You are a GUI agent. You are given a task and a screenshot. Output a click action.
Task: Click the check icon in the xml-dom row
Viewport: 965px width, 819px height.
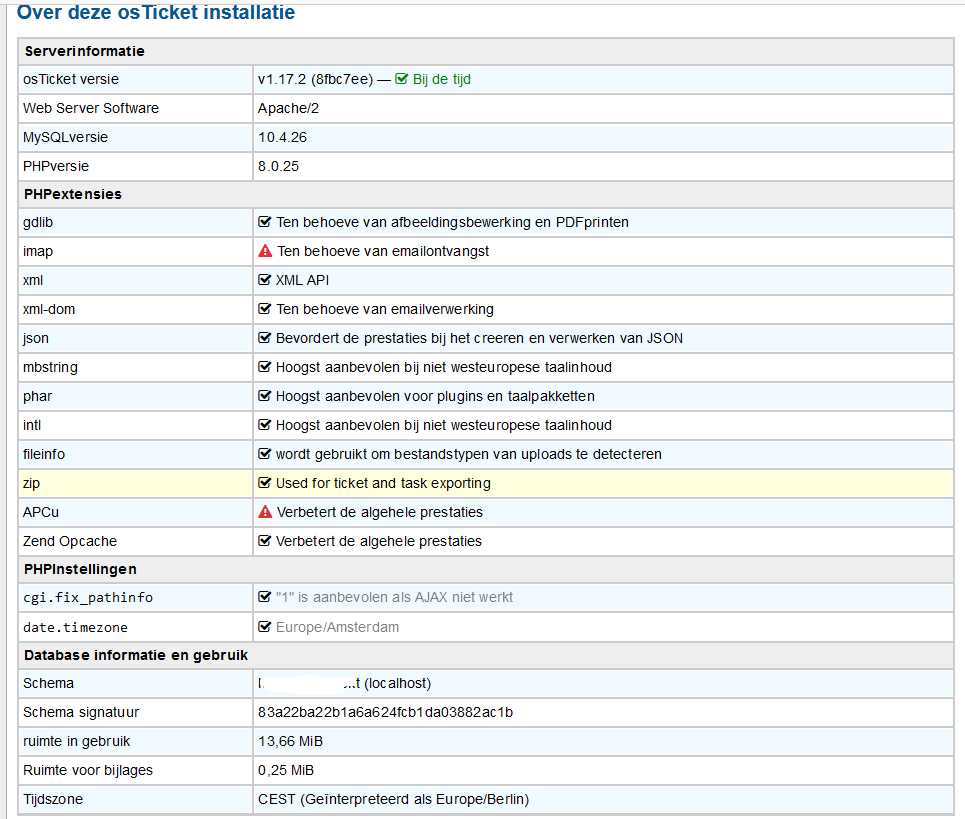point(265,309)
